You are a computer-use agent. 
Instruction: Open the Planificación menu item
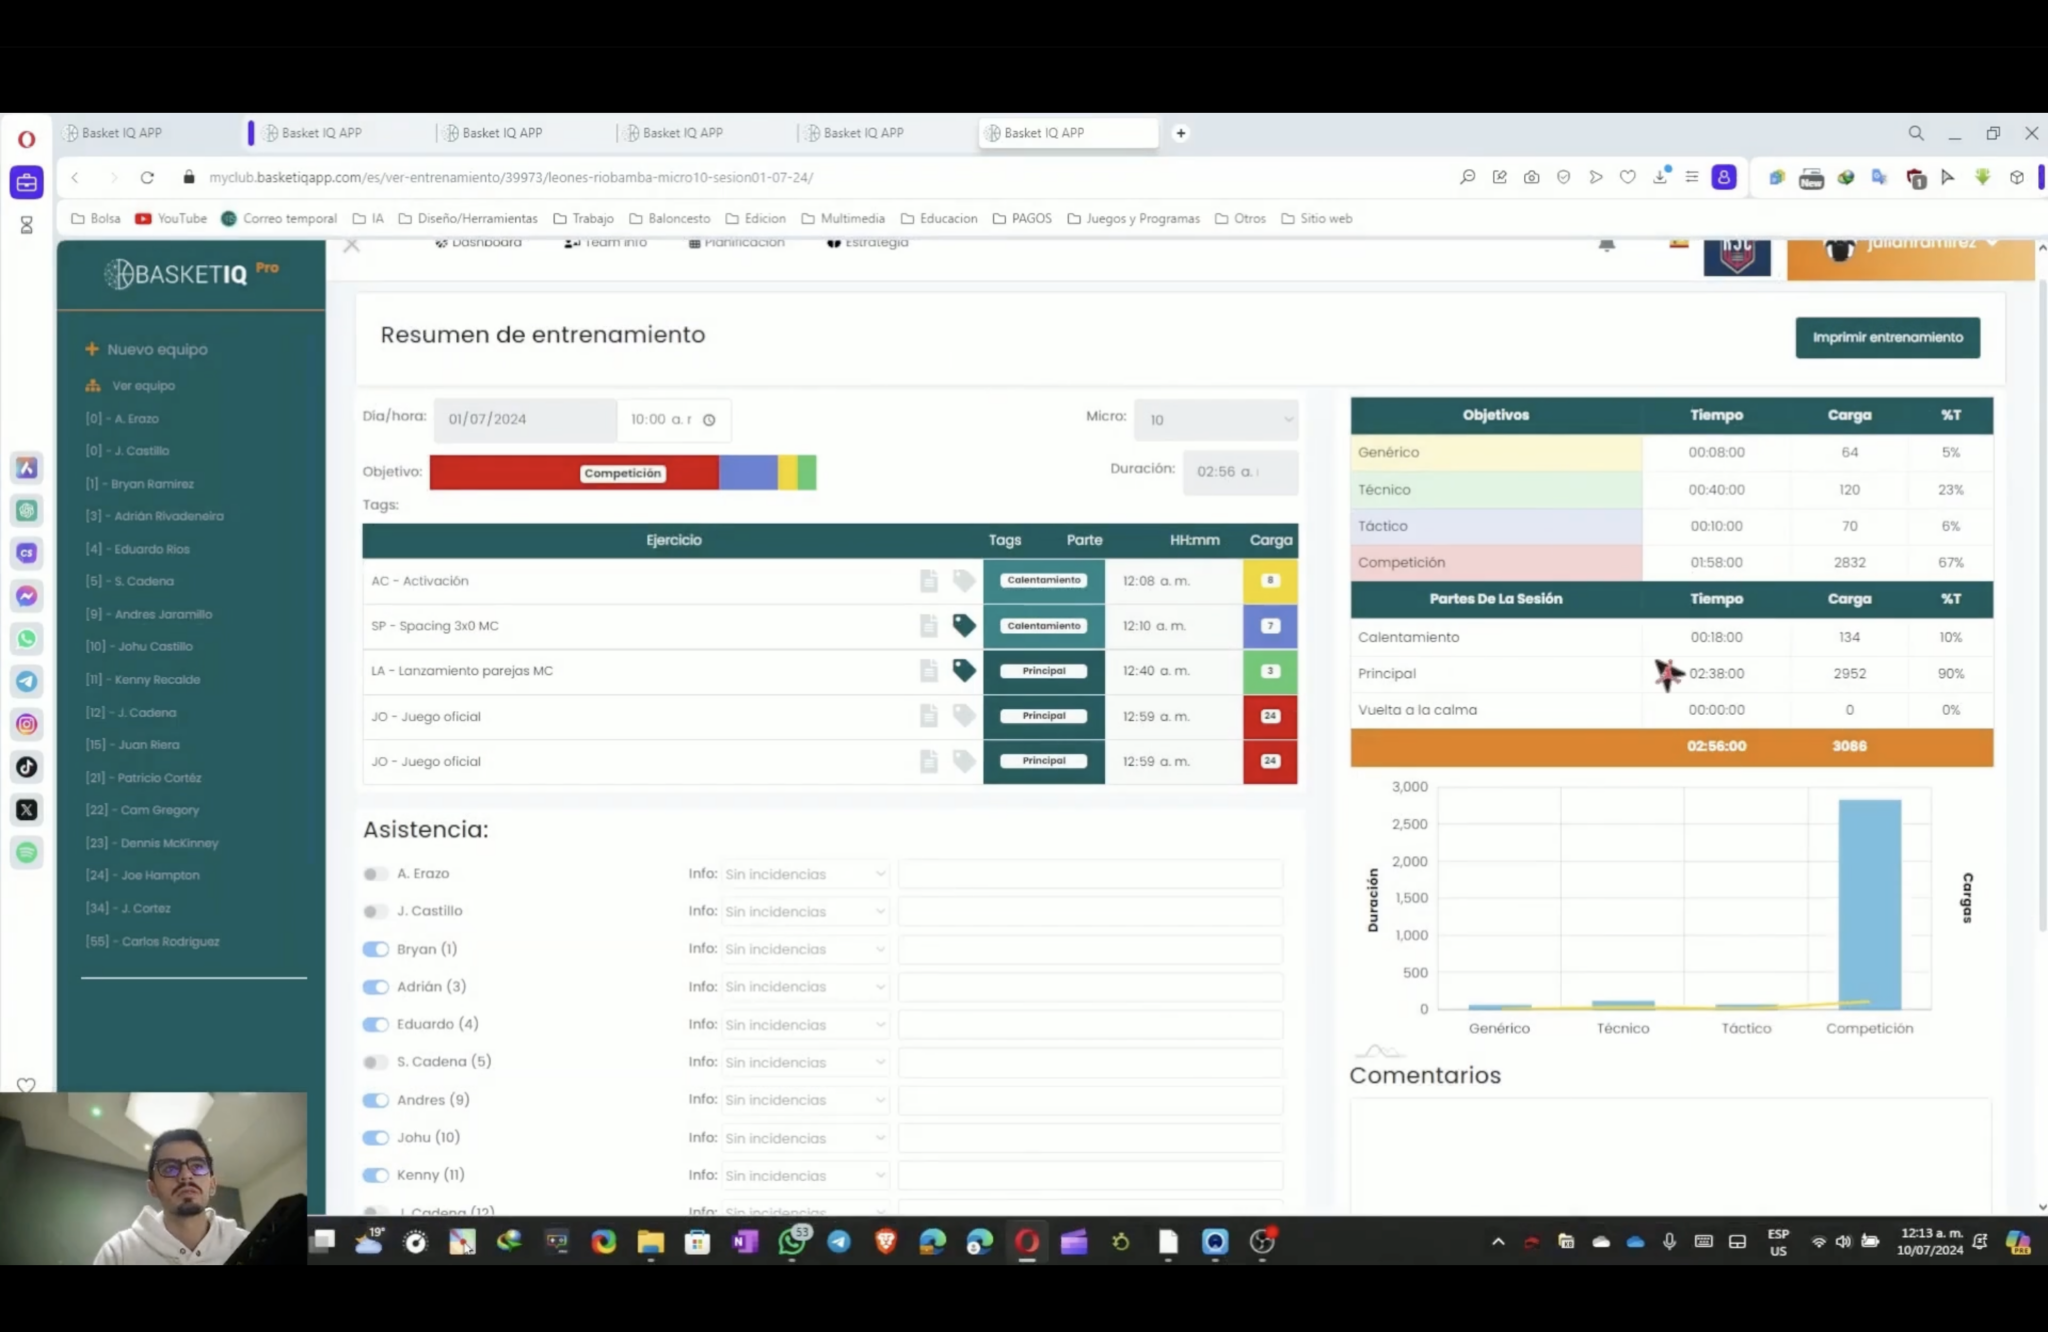pos(737,243)
